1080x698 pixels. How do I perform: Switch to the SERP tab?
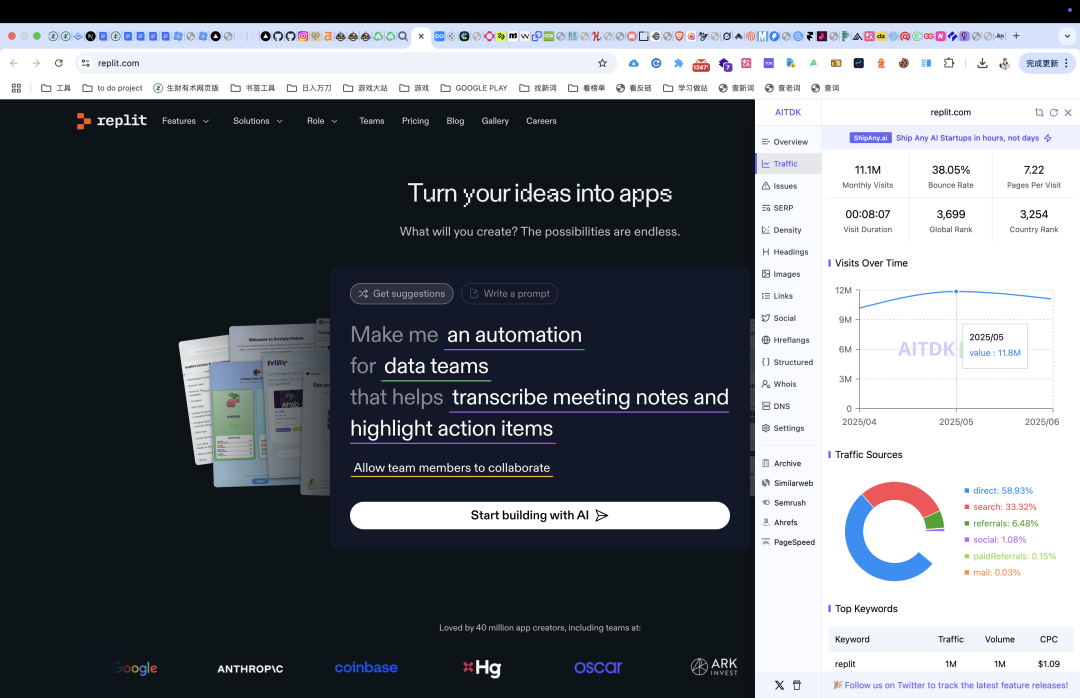pos(778,208)
